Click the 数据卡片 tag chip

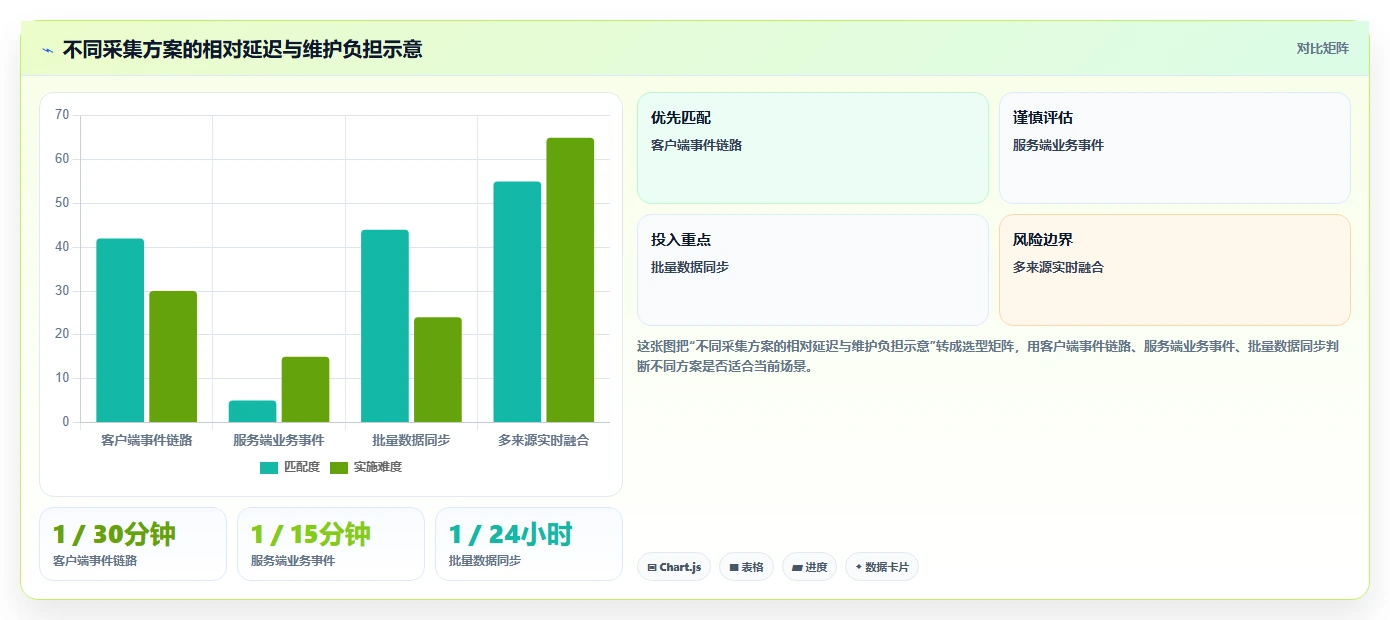point(882,567)
